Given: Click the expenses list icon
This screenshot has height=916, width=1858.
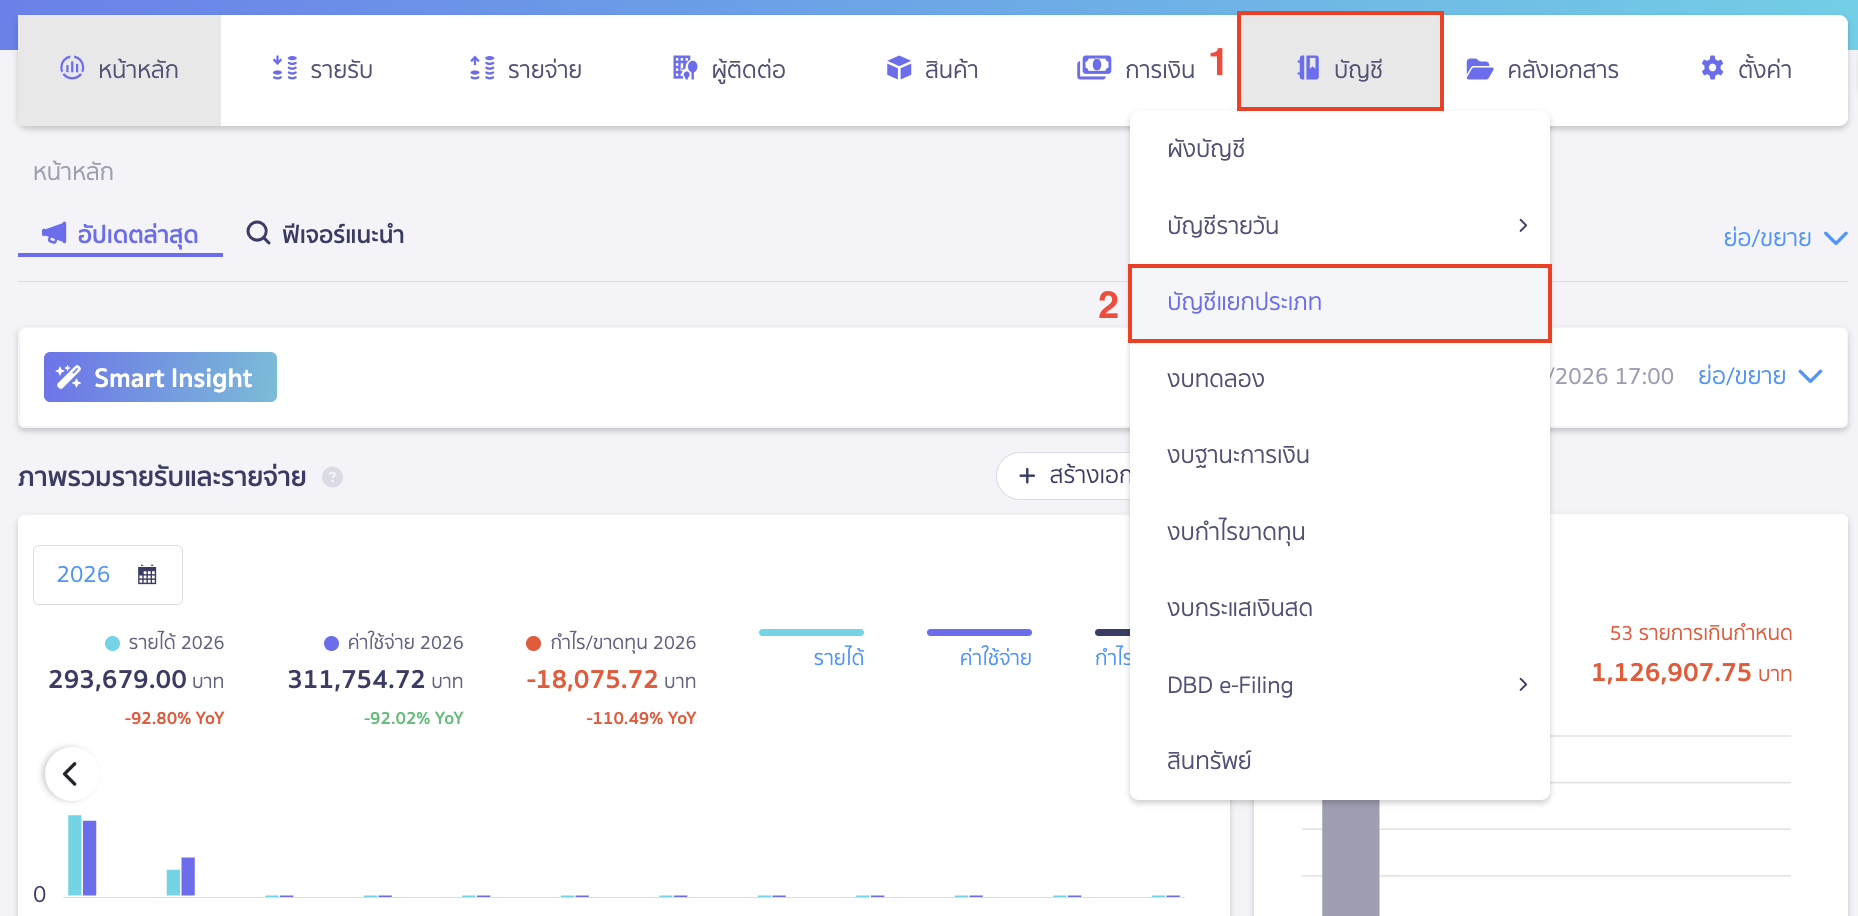Looking at the screenshot, I should pos(482,68).
